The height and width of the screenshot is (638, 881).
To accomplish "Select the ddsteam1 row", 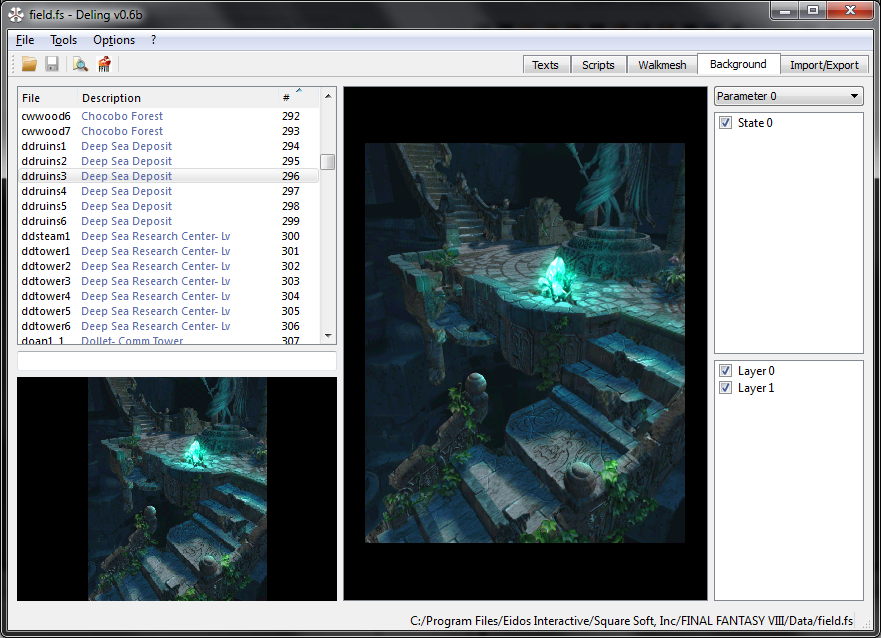I will tap(169, 236).
